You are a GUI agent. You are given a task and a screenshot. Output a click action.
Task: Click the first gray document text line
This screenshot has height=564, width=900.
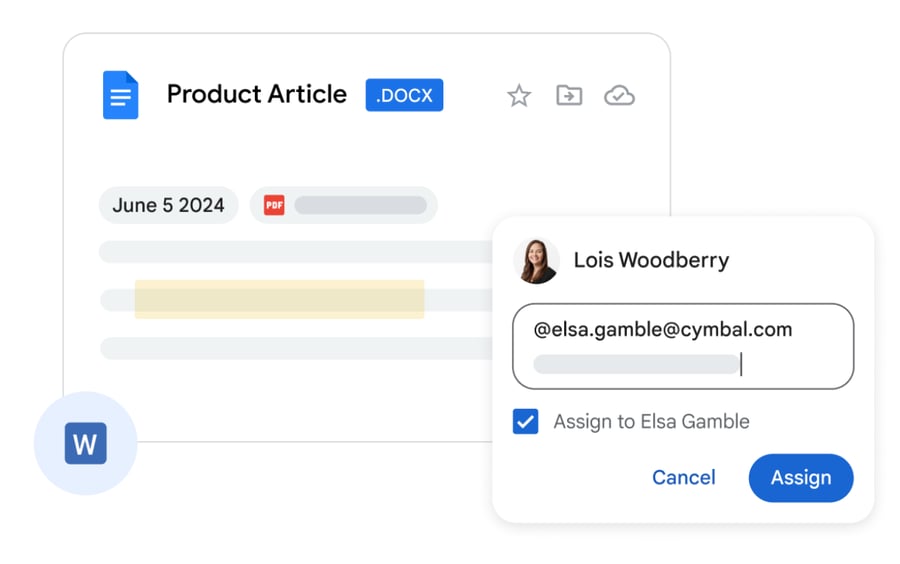click(296, 251)
